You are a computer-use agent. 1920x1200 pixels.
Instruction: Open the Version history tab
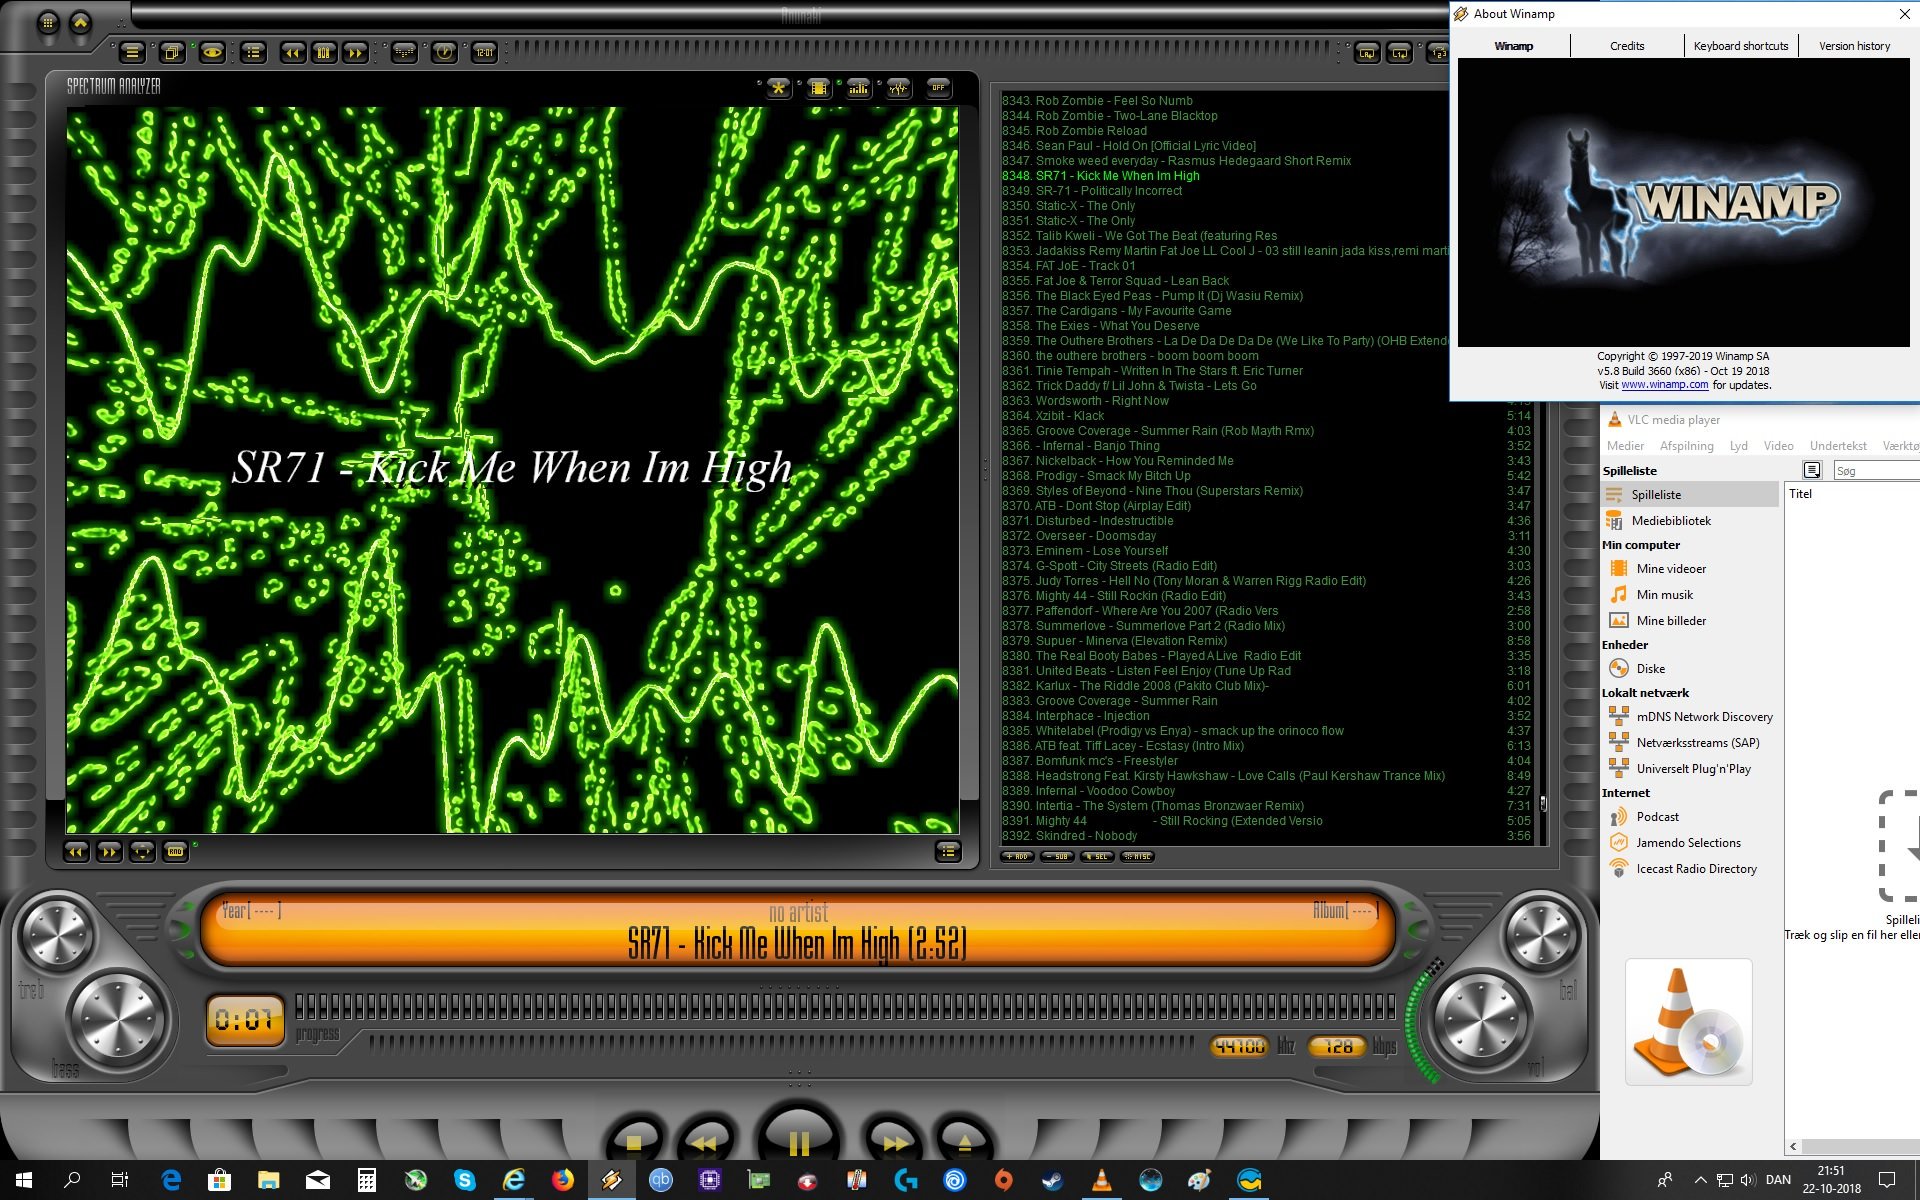(1853, 46)
